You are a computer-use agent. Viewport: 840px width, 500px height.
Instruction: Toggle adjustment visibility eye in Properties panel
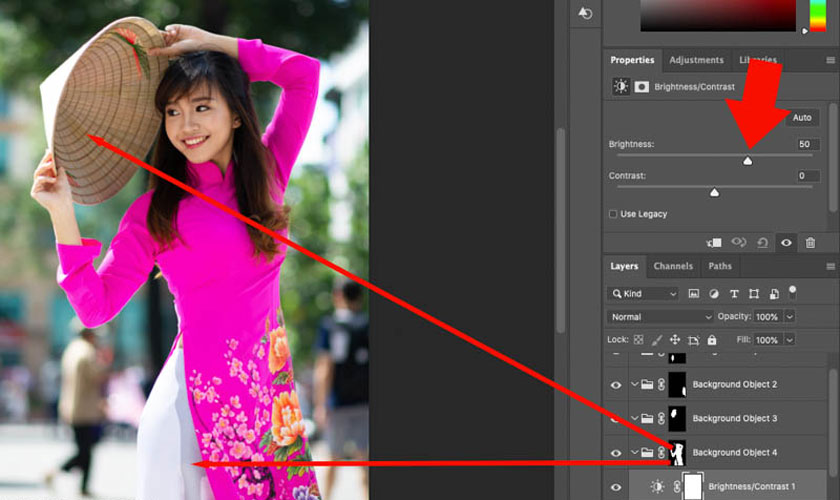[786, 243]
